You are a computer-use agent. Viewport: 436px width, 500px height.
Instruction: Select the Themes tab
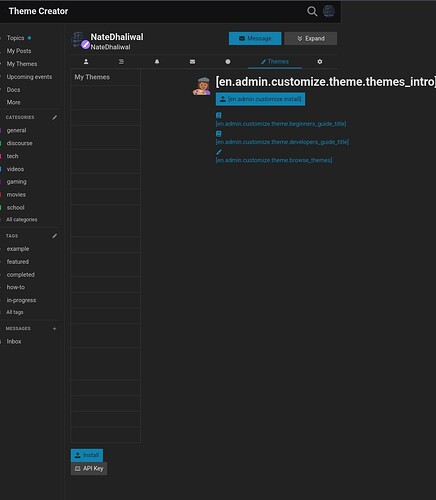(x=275, y=62)
